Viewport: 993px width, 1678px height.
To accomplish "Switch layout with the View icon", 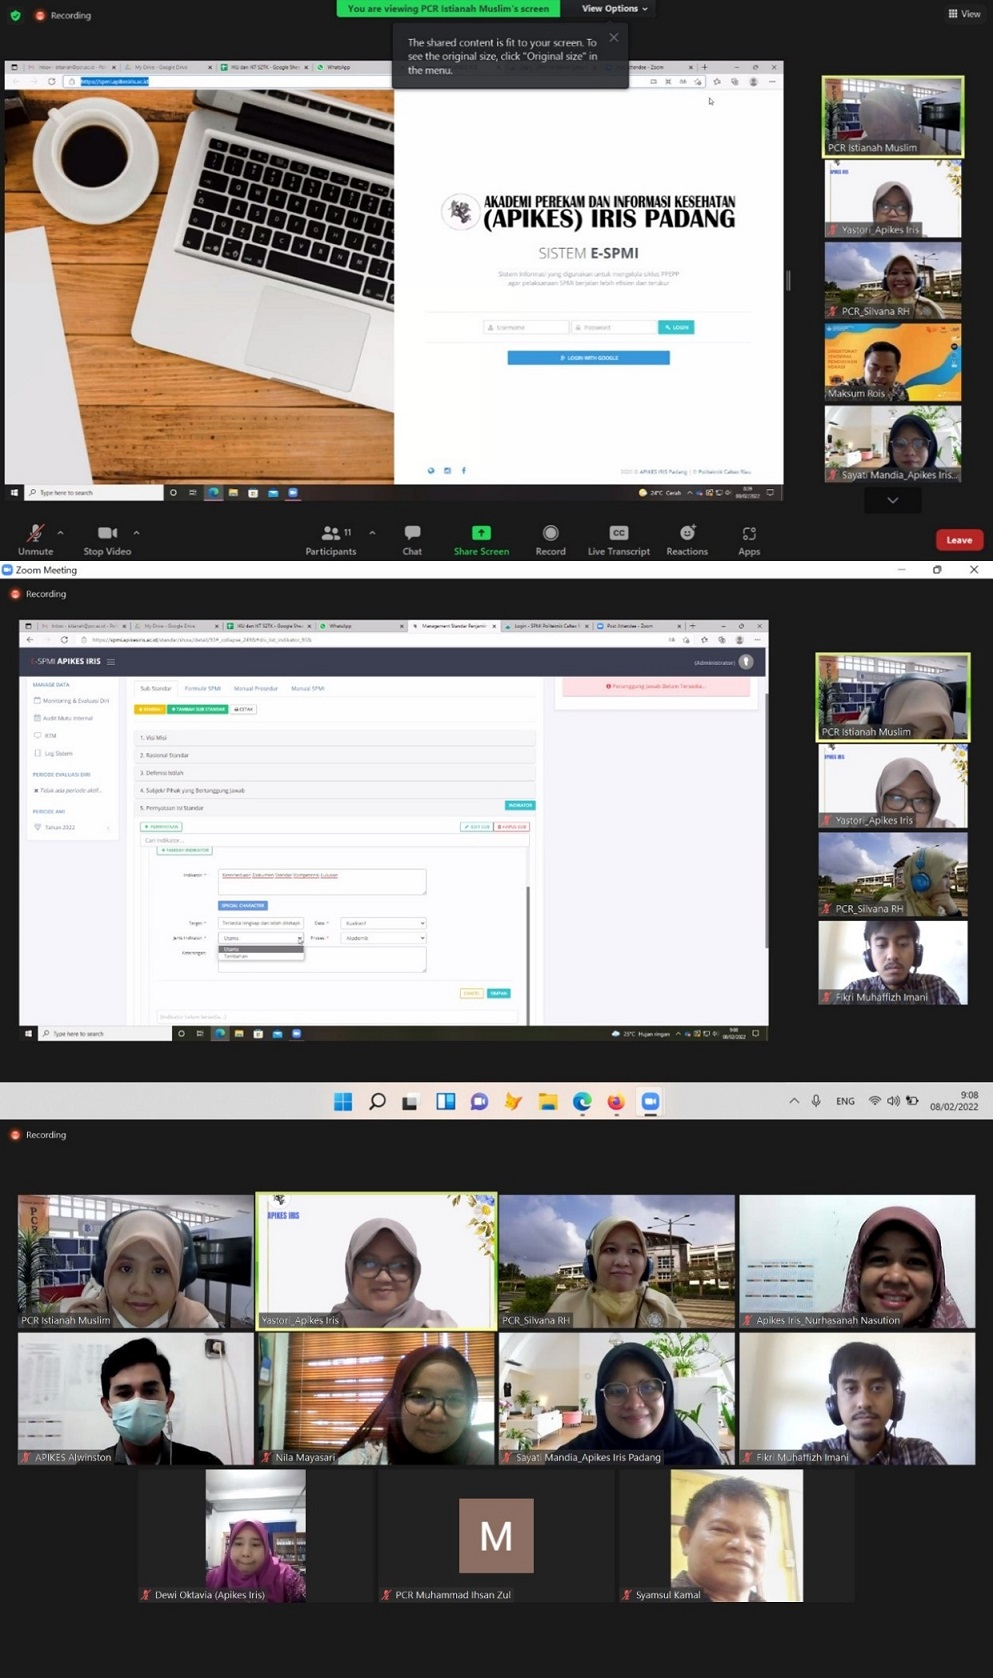I will click(964, 14).
